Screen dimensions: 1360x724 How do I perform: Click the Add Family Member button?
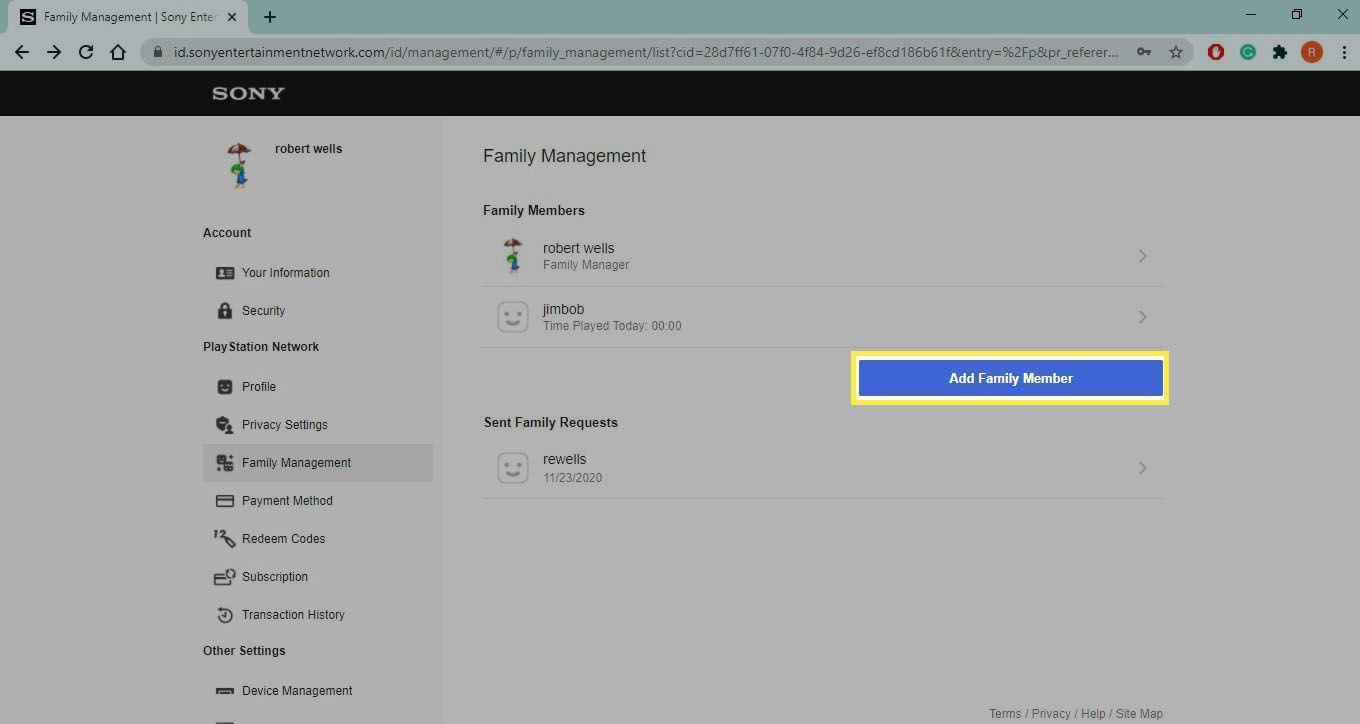1010,378
